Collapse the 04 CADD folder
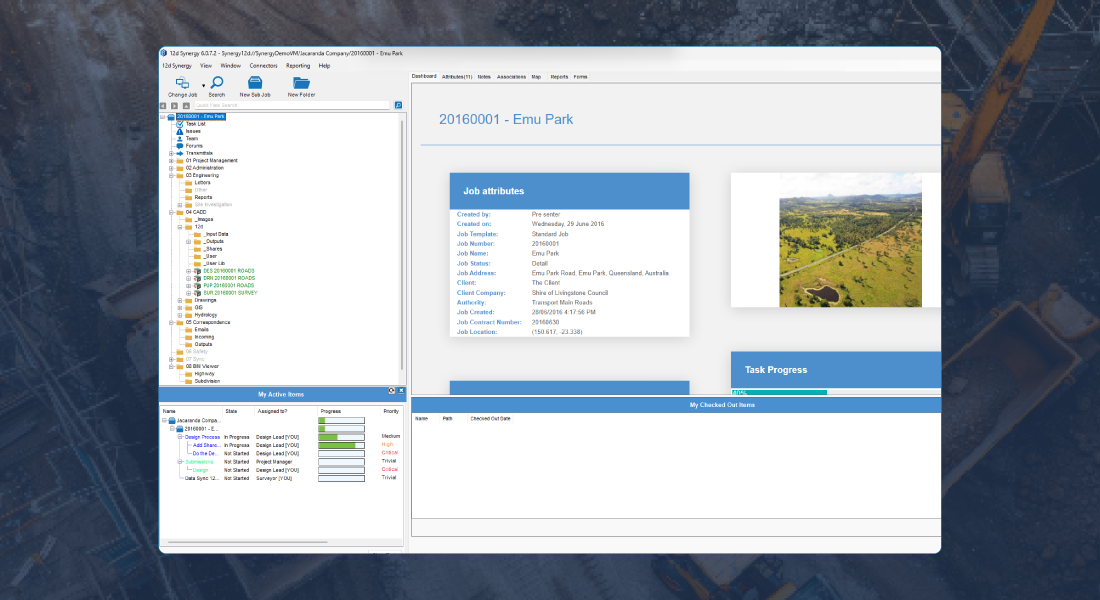The image size is (1100, 600). [171, 212]
